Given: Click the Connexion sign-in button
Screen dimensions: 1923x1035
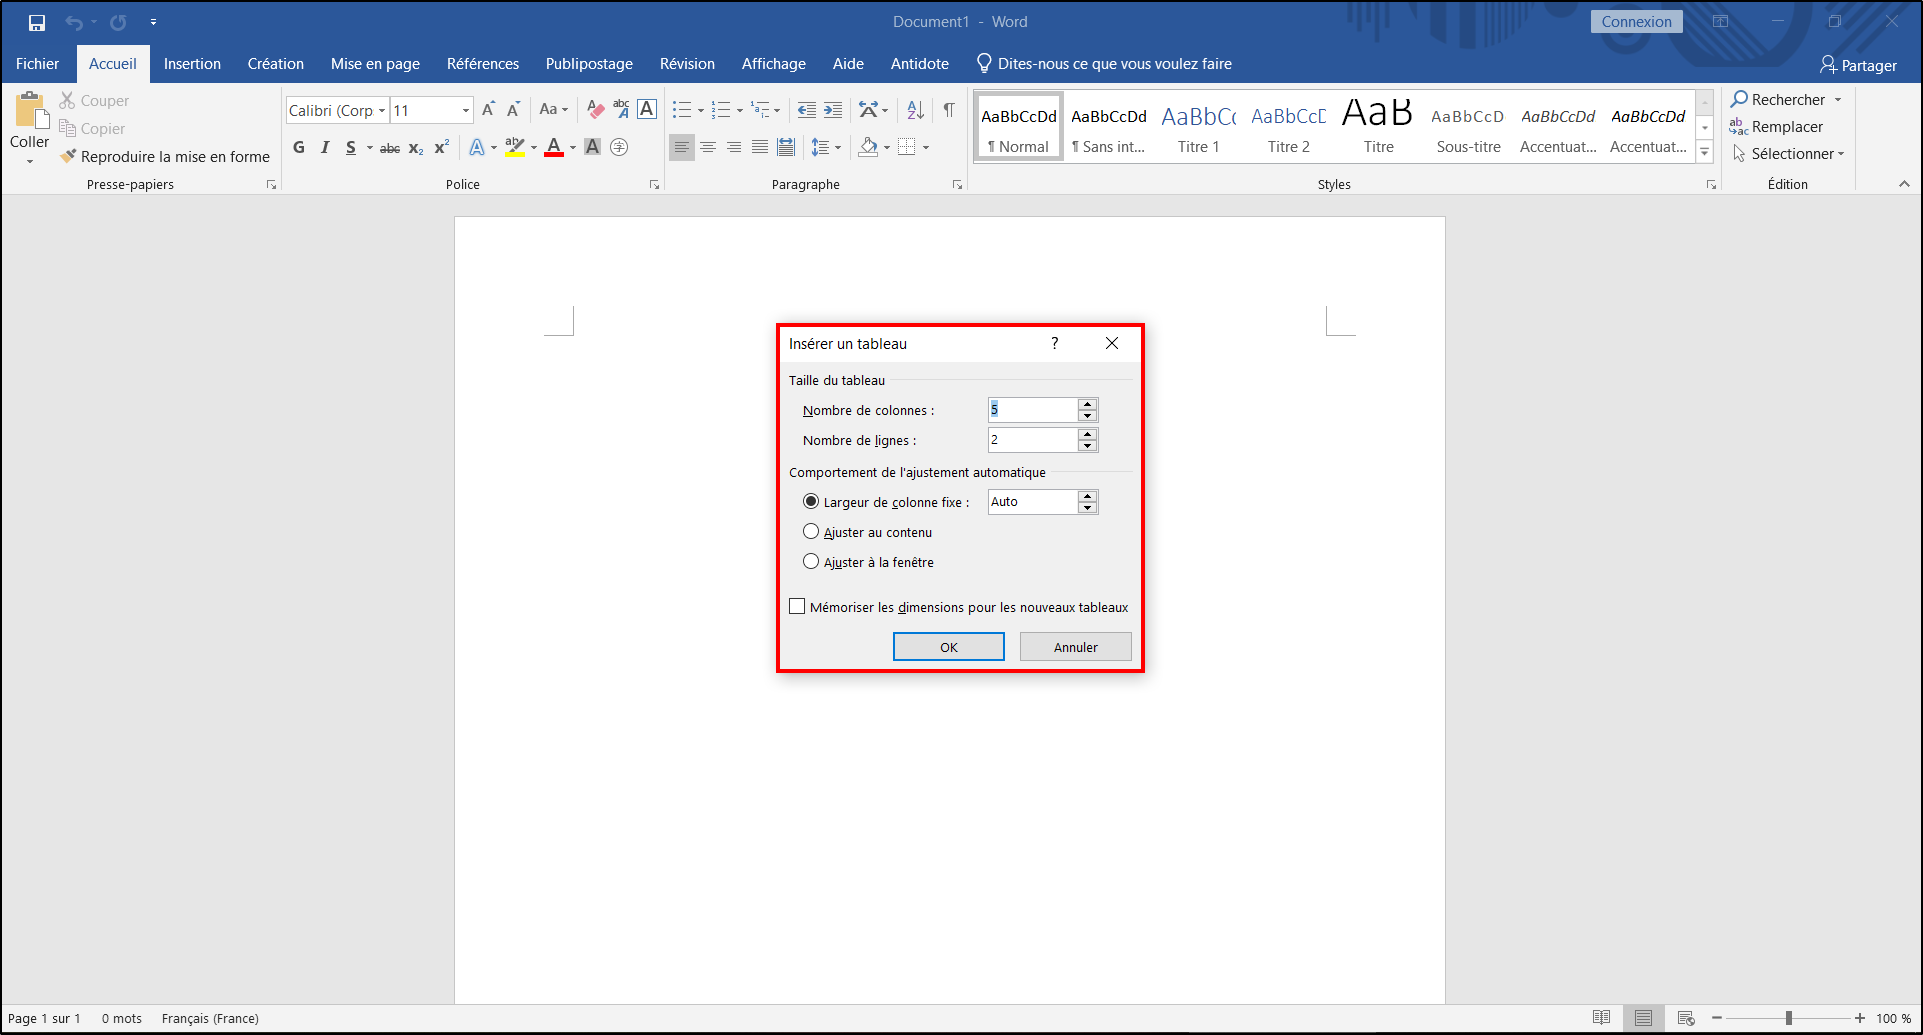Looking at the screenshot, I should point(1636,22).
